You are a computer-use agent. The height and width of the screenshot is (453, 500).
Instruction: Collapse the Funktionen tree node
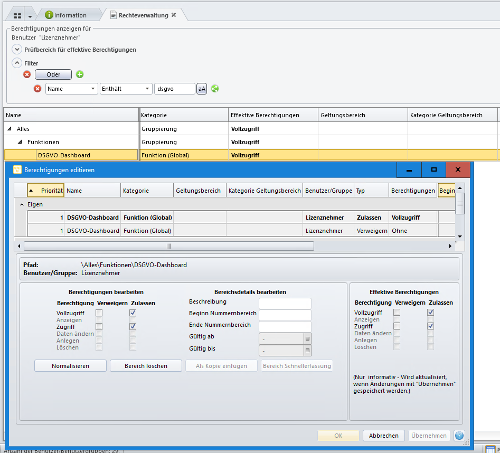click(20, 142)
